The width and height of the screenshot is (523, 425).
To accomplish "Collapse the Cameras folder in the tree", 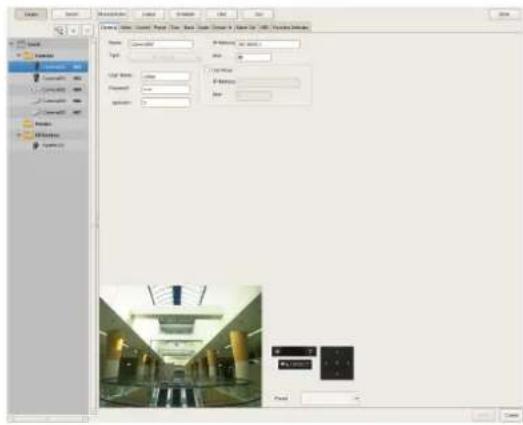I will click(19, 55).
